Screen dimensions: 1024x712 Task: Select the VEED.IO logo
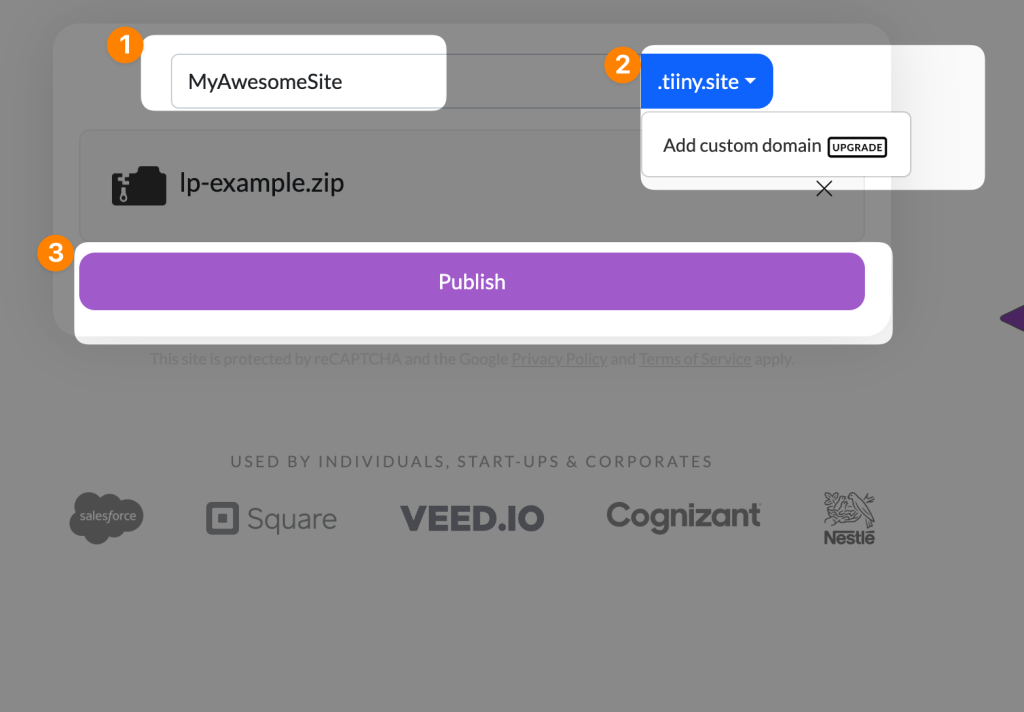471,518
